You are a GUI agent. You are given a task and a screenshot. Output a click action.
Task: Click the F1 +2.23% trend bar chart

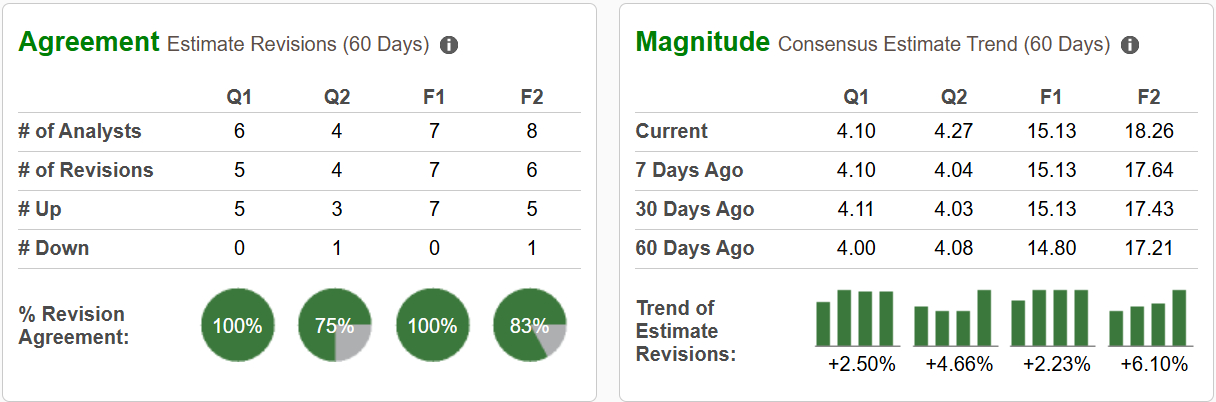[1050, 318]
